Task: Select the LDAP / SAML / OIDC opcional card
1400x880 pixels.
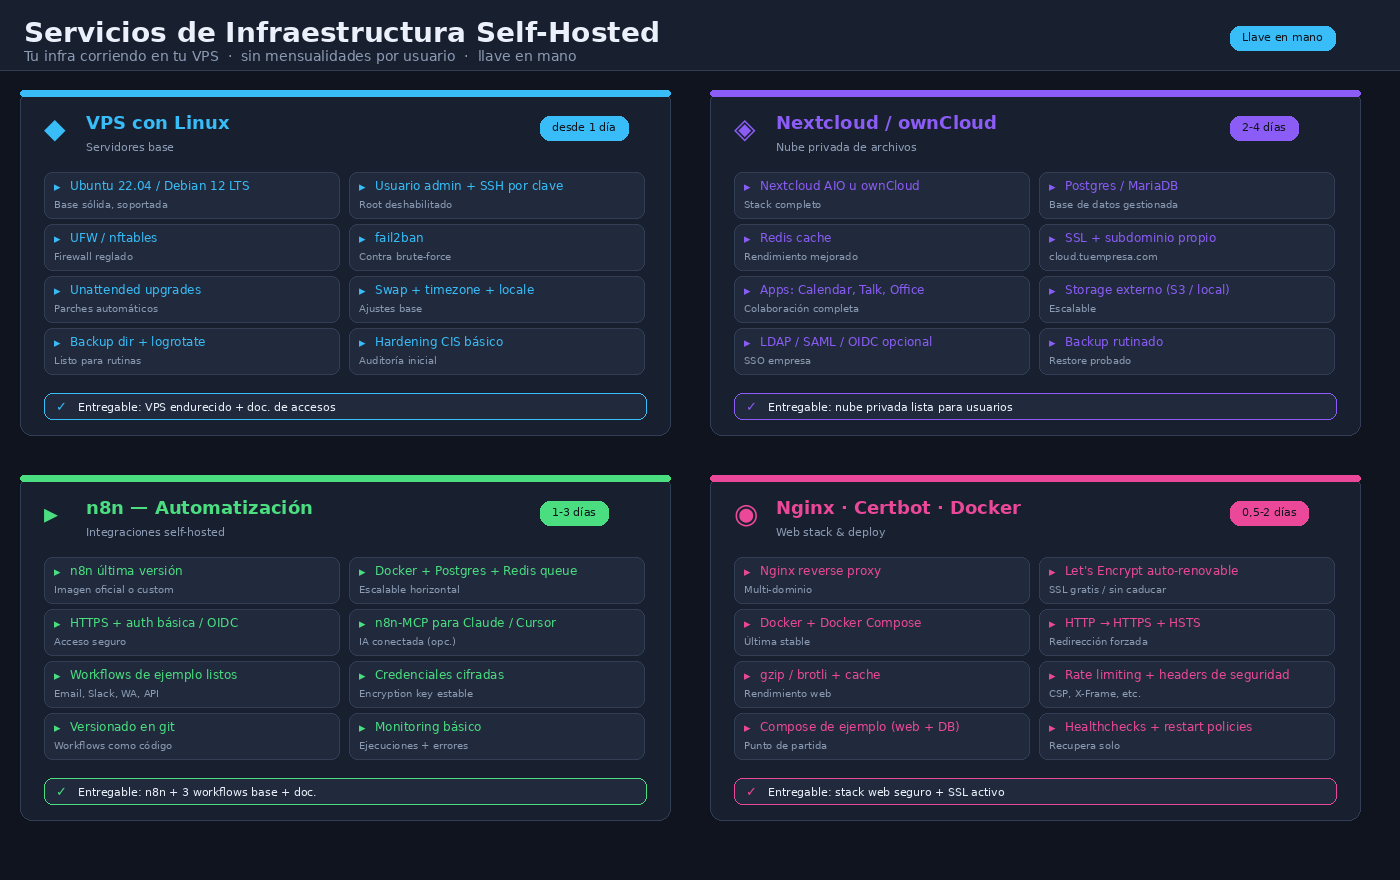Action: click(x=882, y=351)
